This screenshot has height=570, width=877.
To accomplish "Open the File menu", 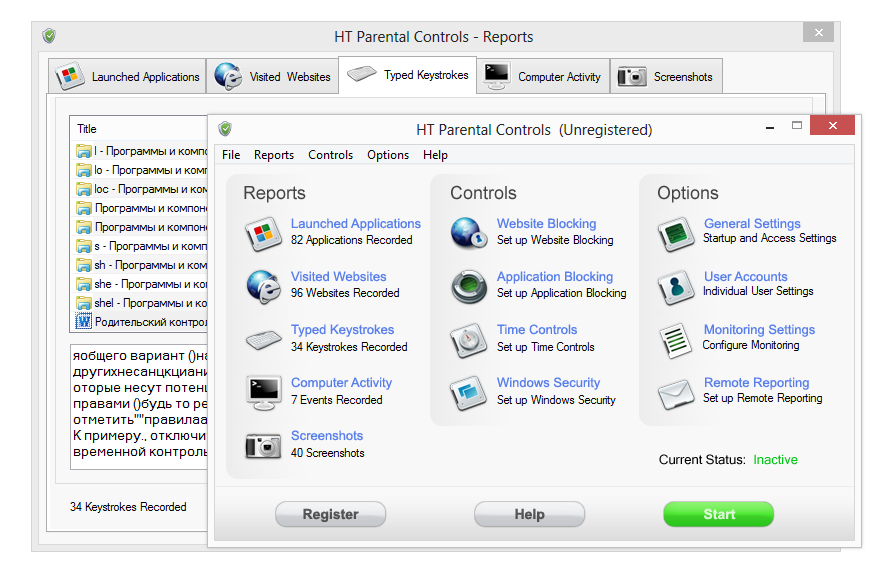I will pos(231,155).
